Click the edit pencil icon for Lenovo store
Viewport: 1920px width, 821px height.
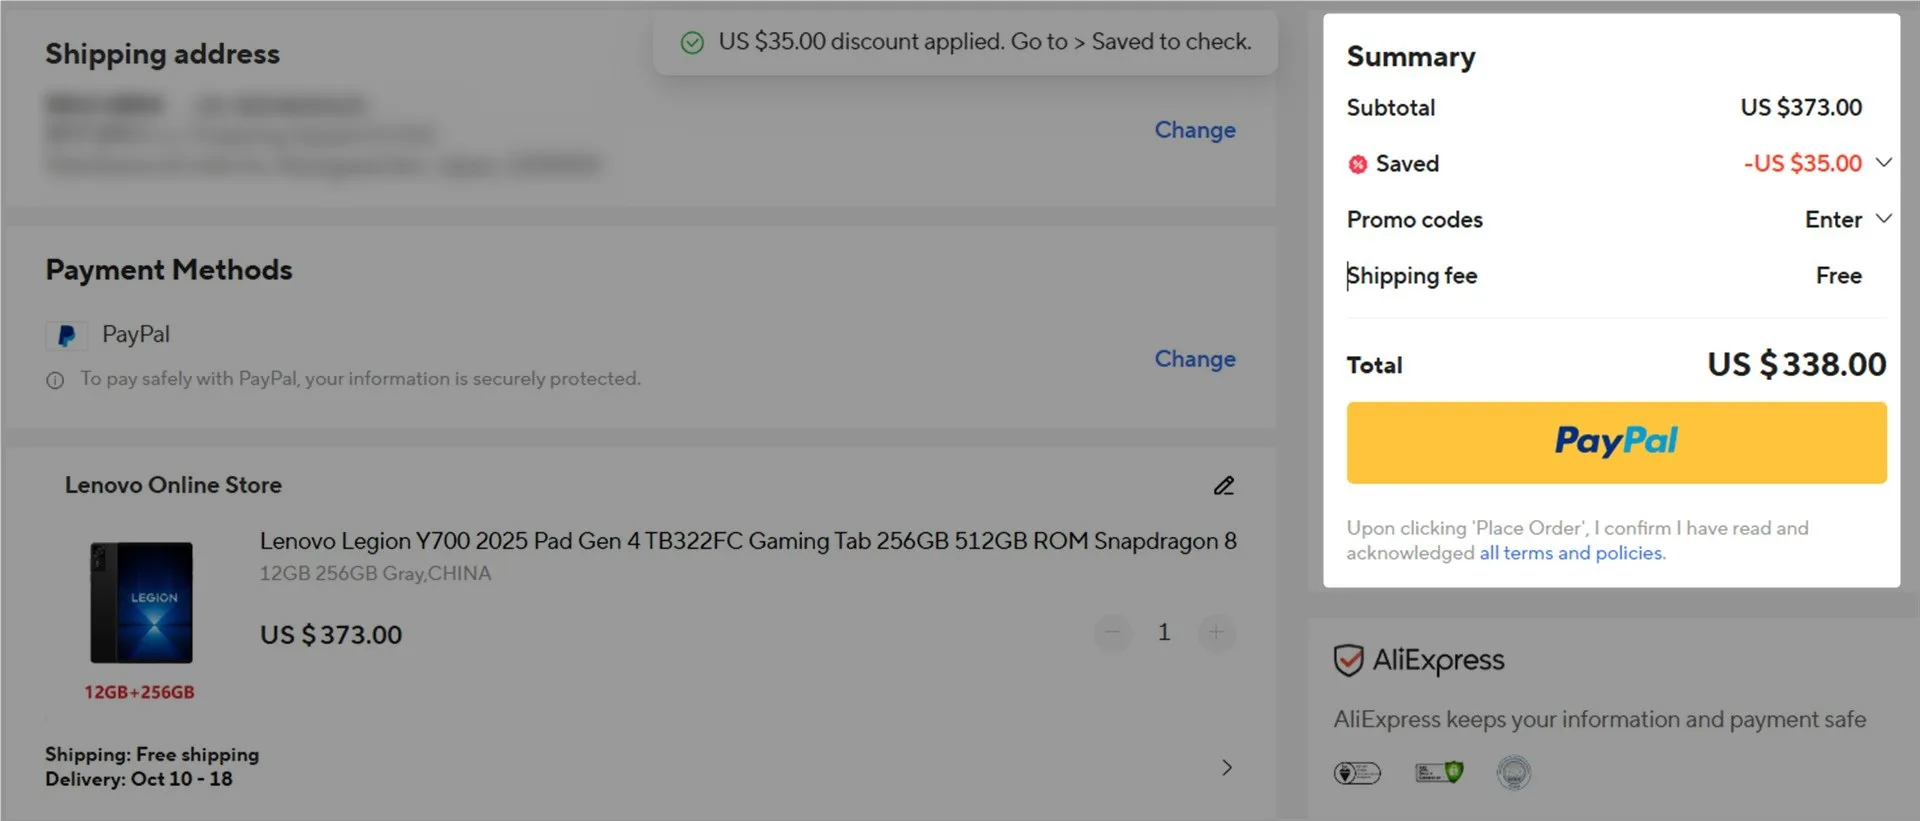tap(1224, 486)
